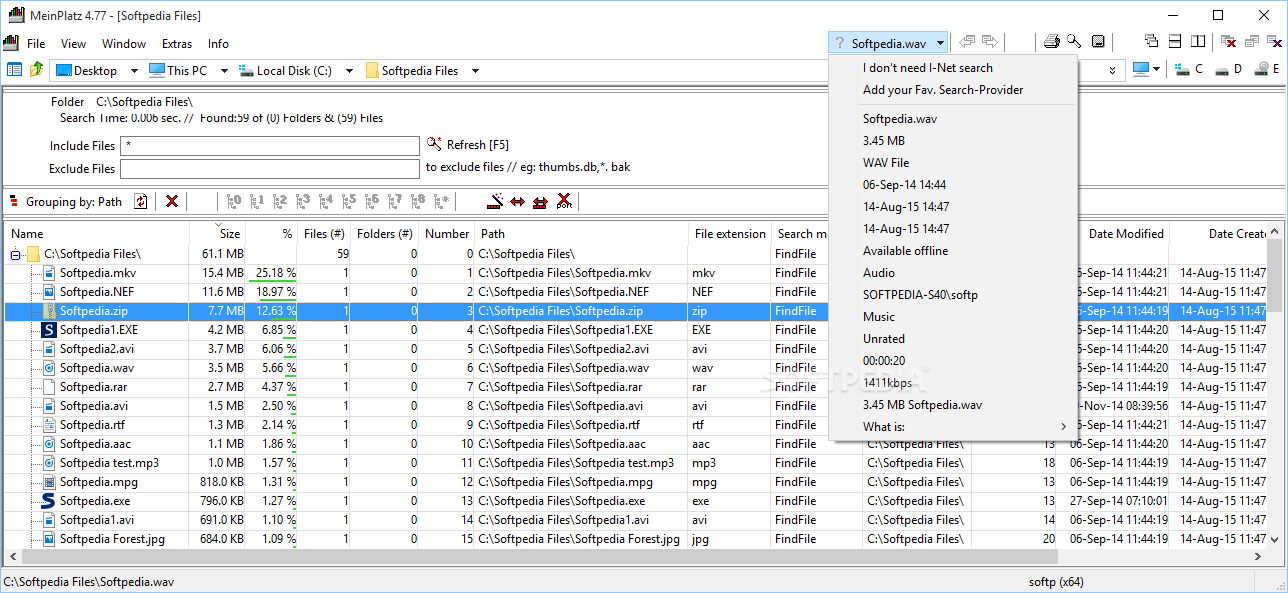Open the Extras menu

pyautogui.click(x=177, y=44)
